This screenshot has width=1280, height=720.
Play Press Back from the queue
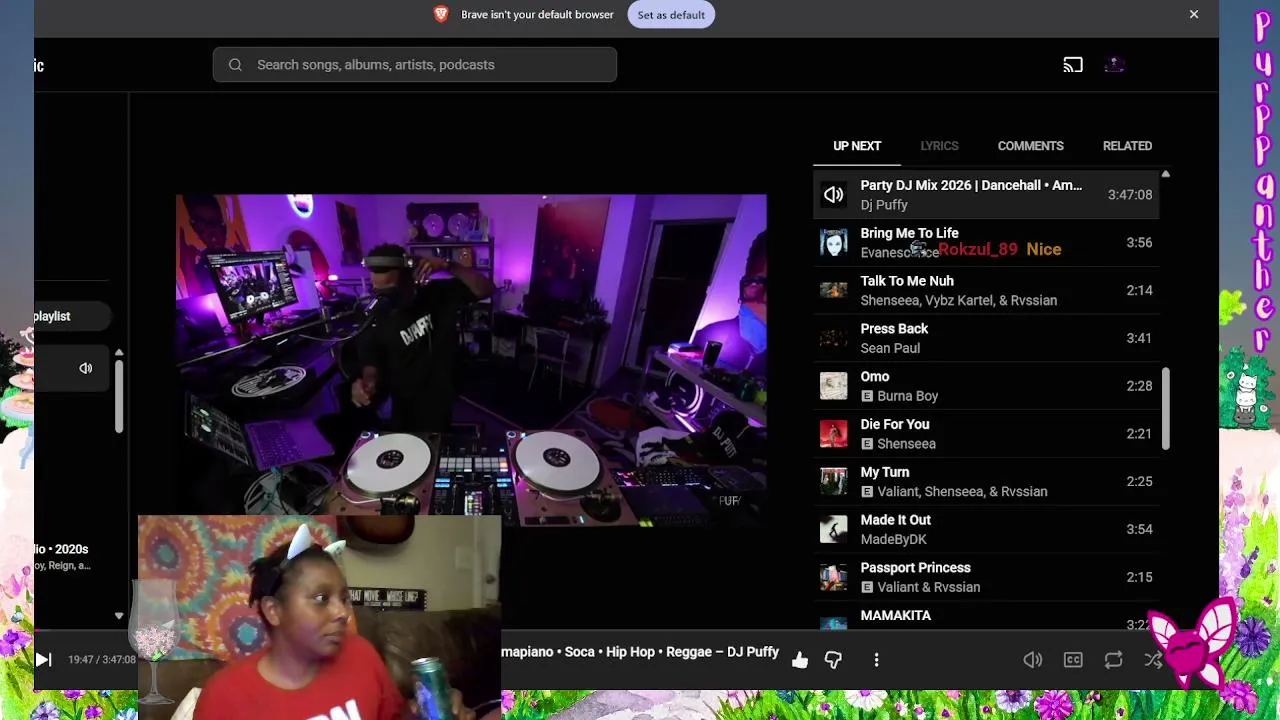986,339
